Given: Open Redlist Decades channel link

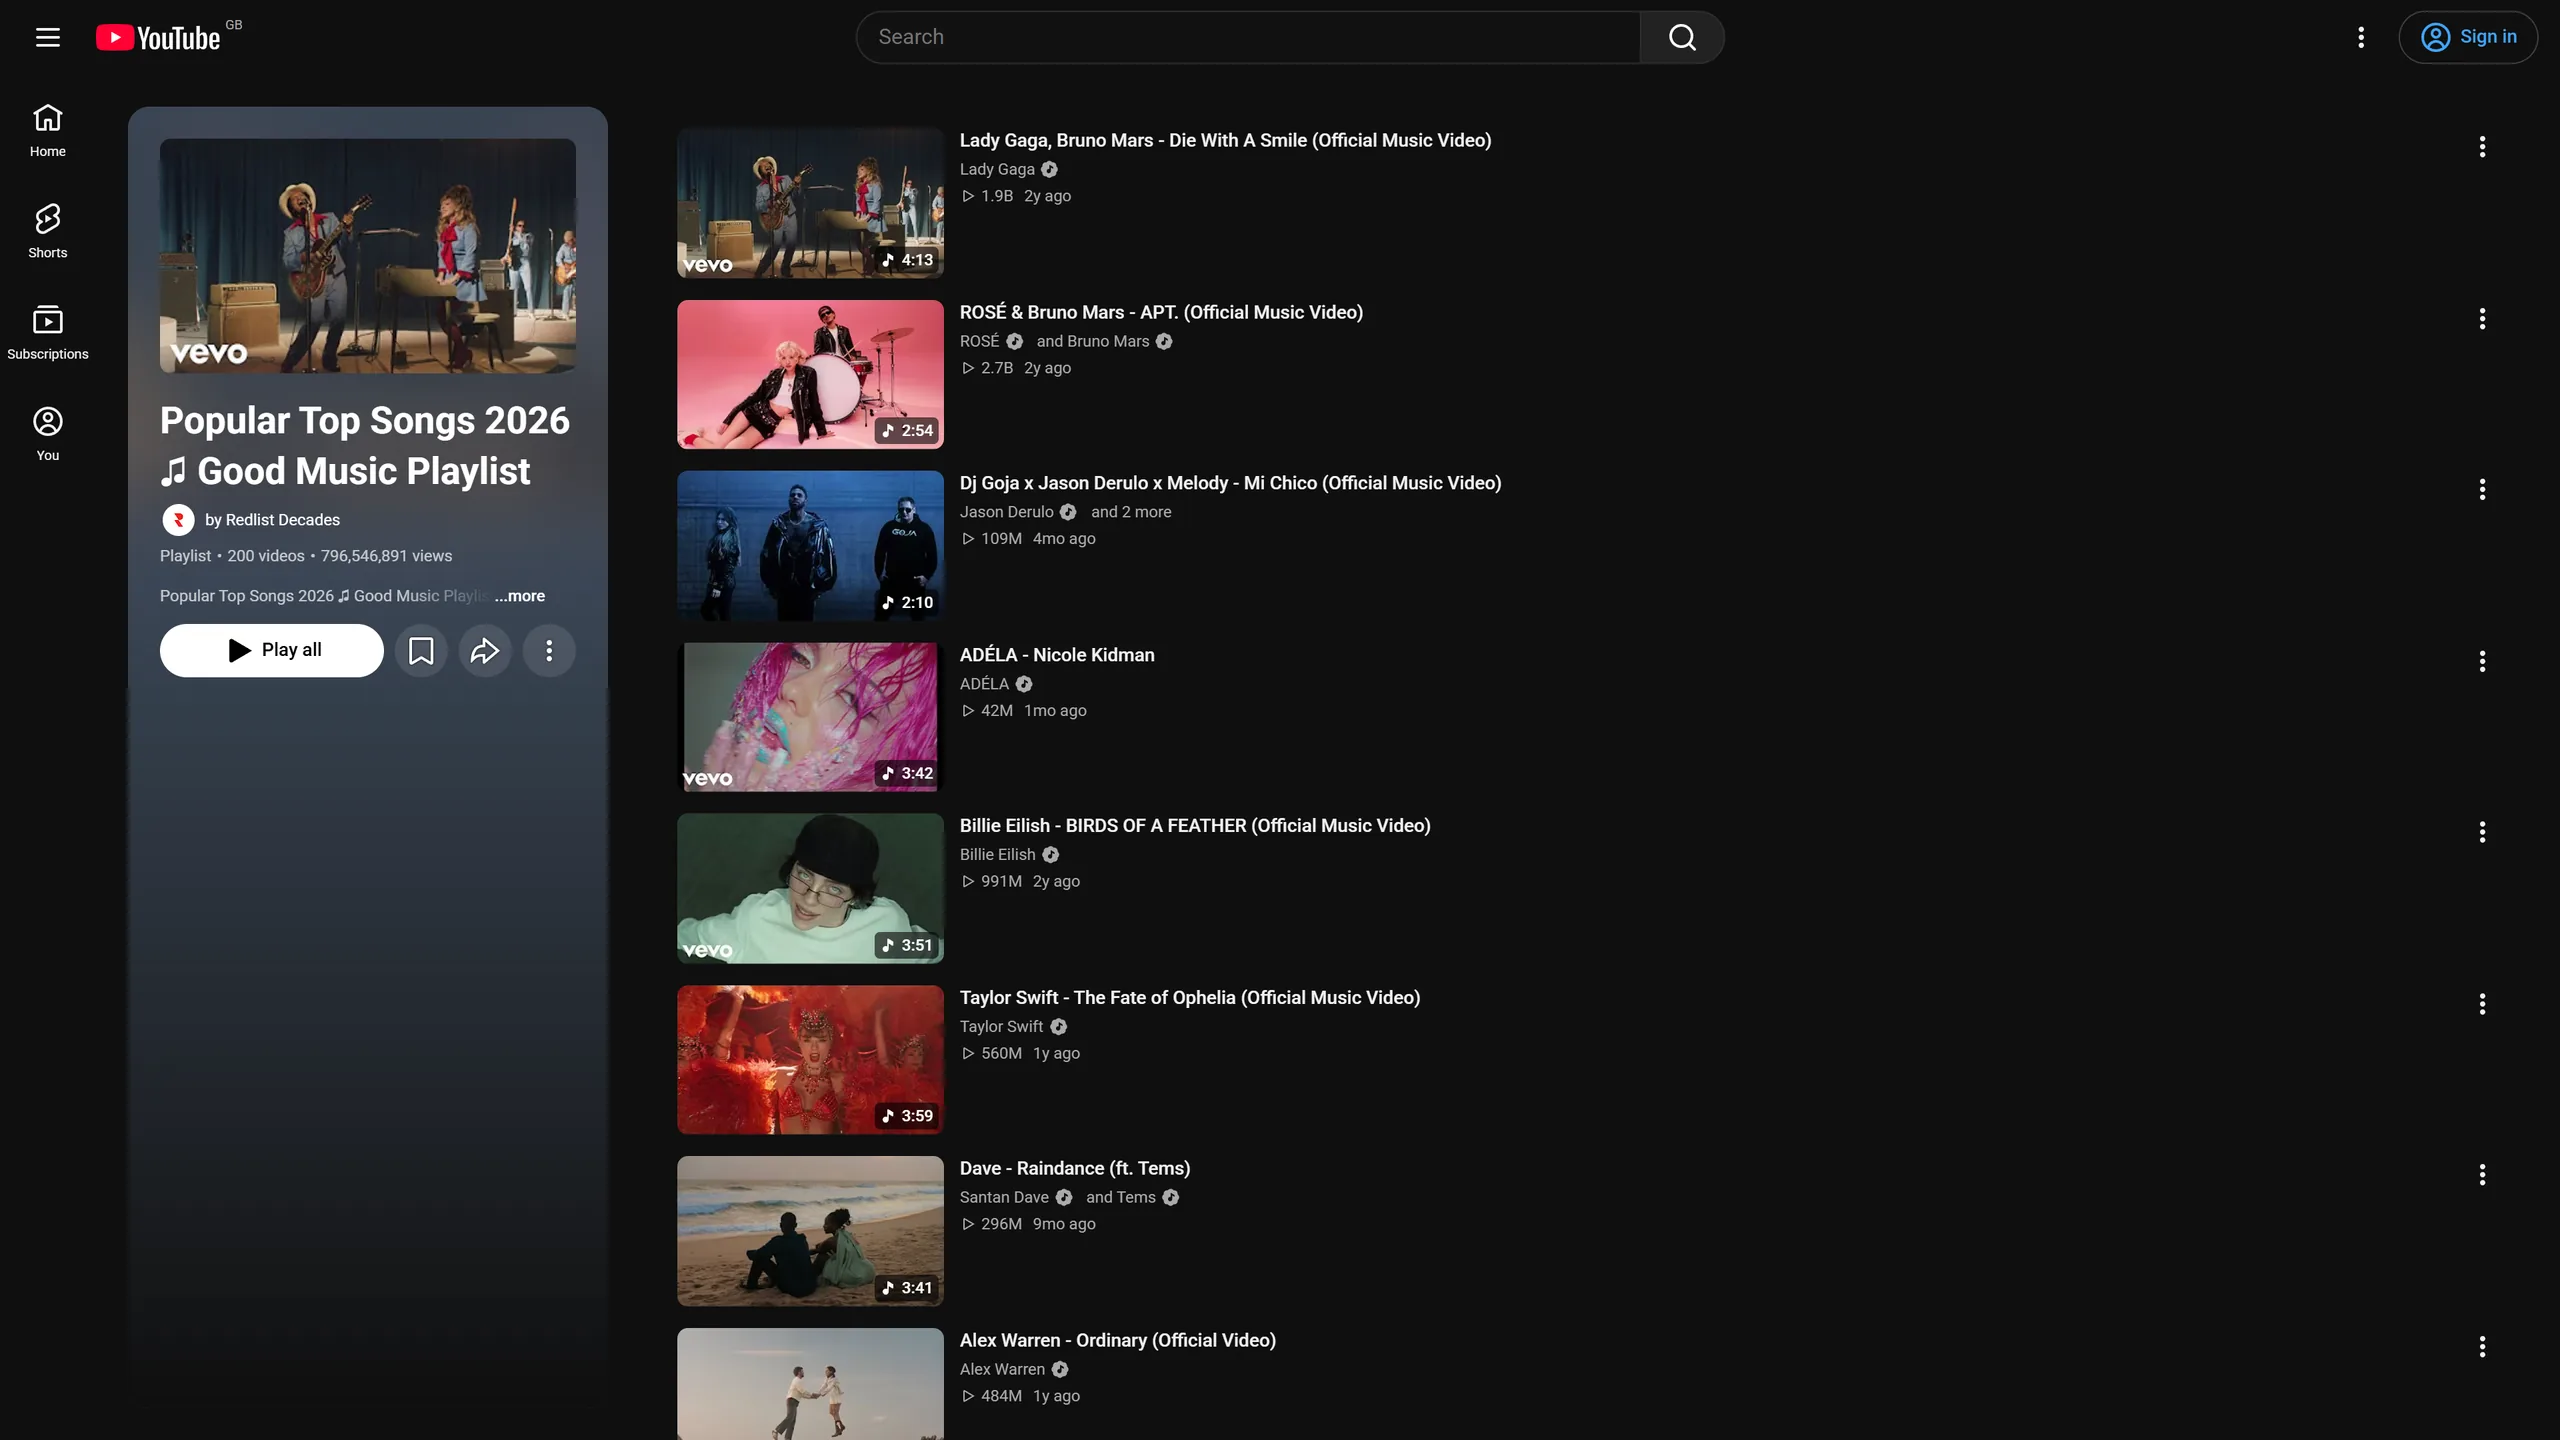Looking at the screenshot, I should click(272, 520).
